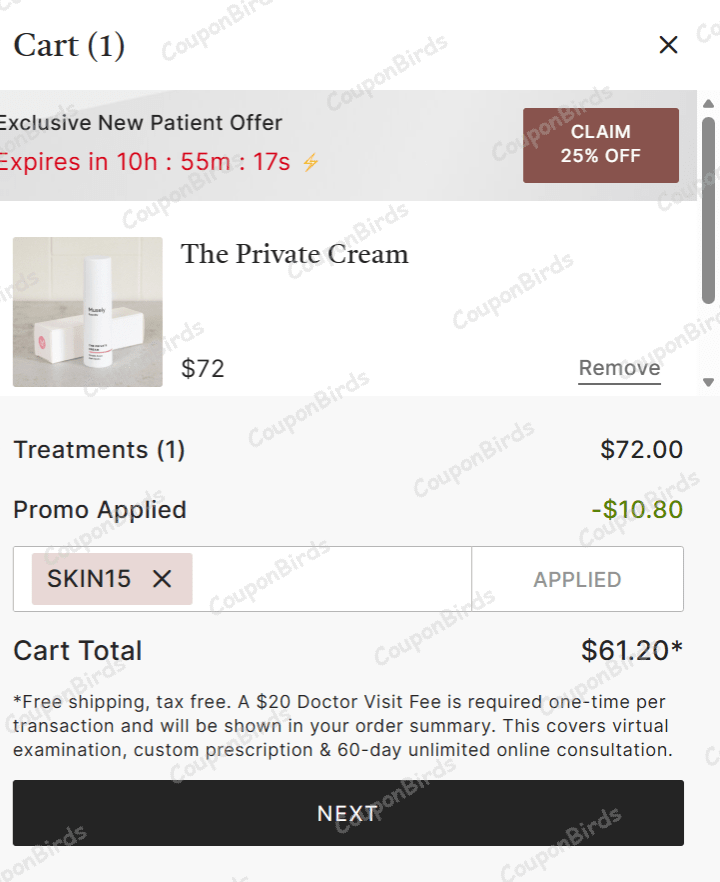
Task: Remove The Private Cream from the cart
Action: (x=619, y=368)
